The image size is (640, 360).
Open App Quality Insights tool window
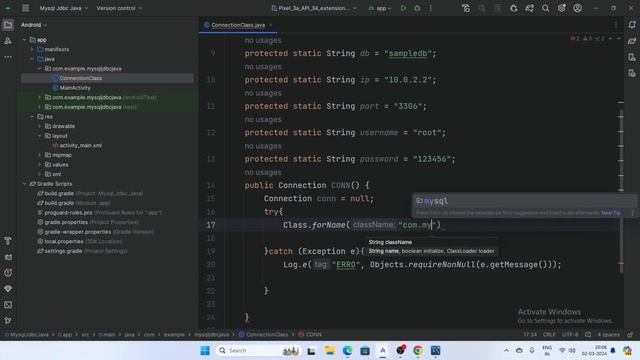pos(8,289)
